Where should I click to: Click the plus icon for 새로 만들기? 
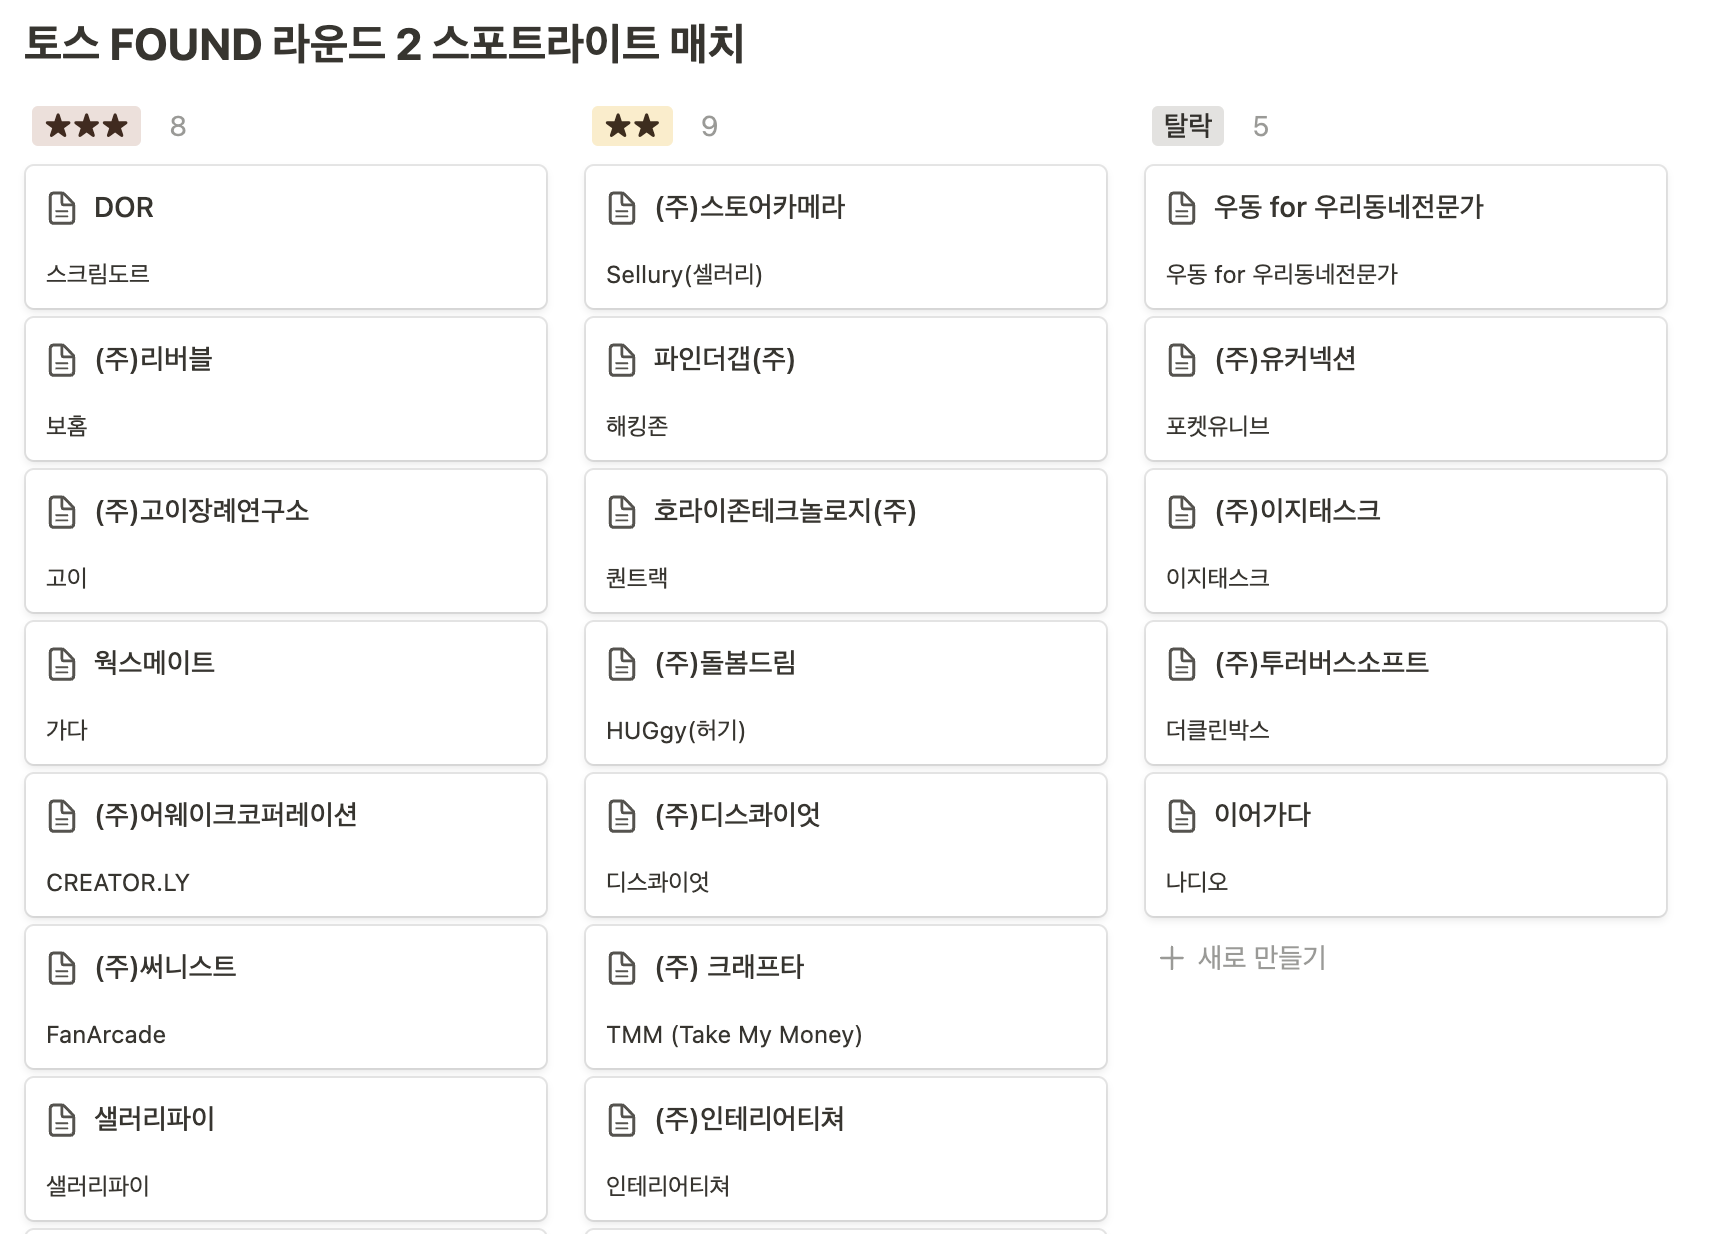(x=1171, y=958)
